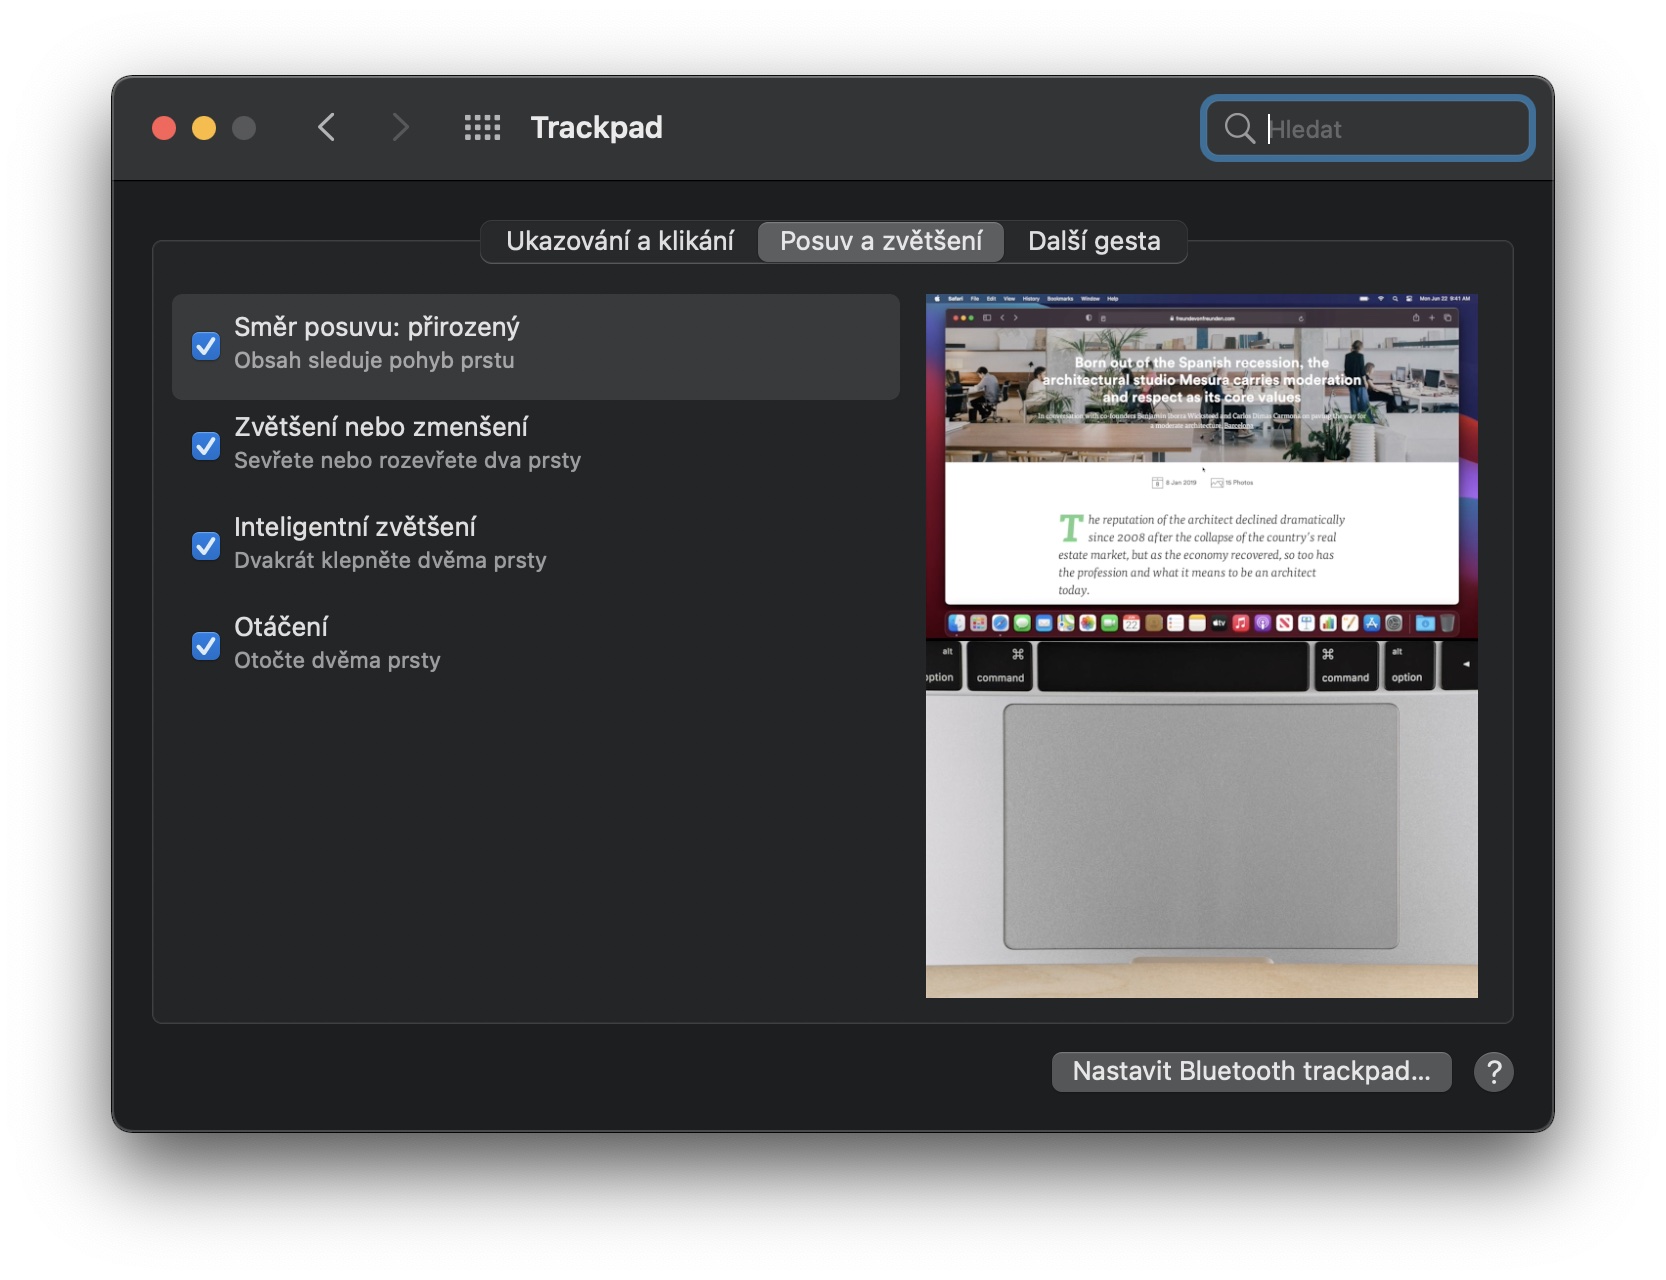Click the back navigation arrow
This screenshot has height=1280, width=1666.
tap(326, 128)
